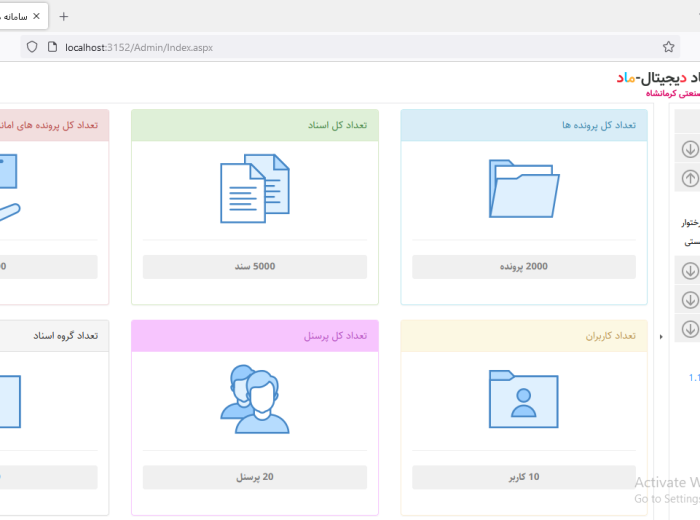700x520 pixels.
Task: Toggle sidebar using small black triangle handle
Action: pos(660,337)
